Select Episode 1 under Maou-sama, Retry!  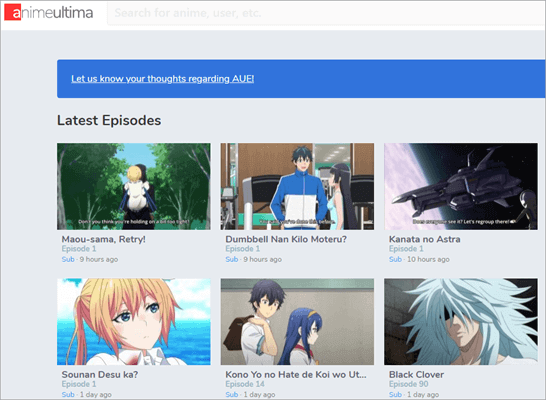[x=79, y=249]
